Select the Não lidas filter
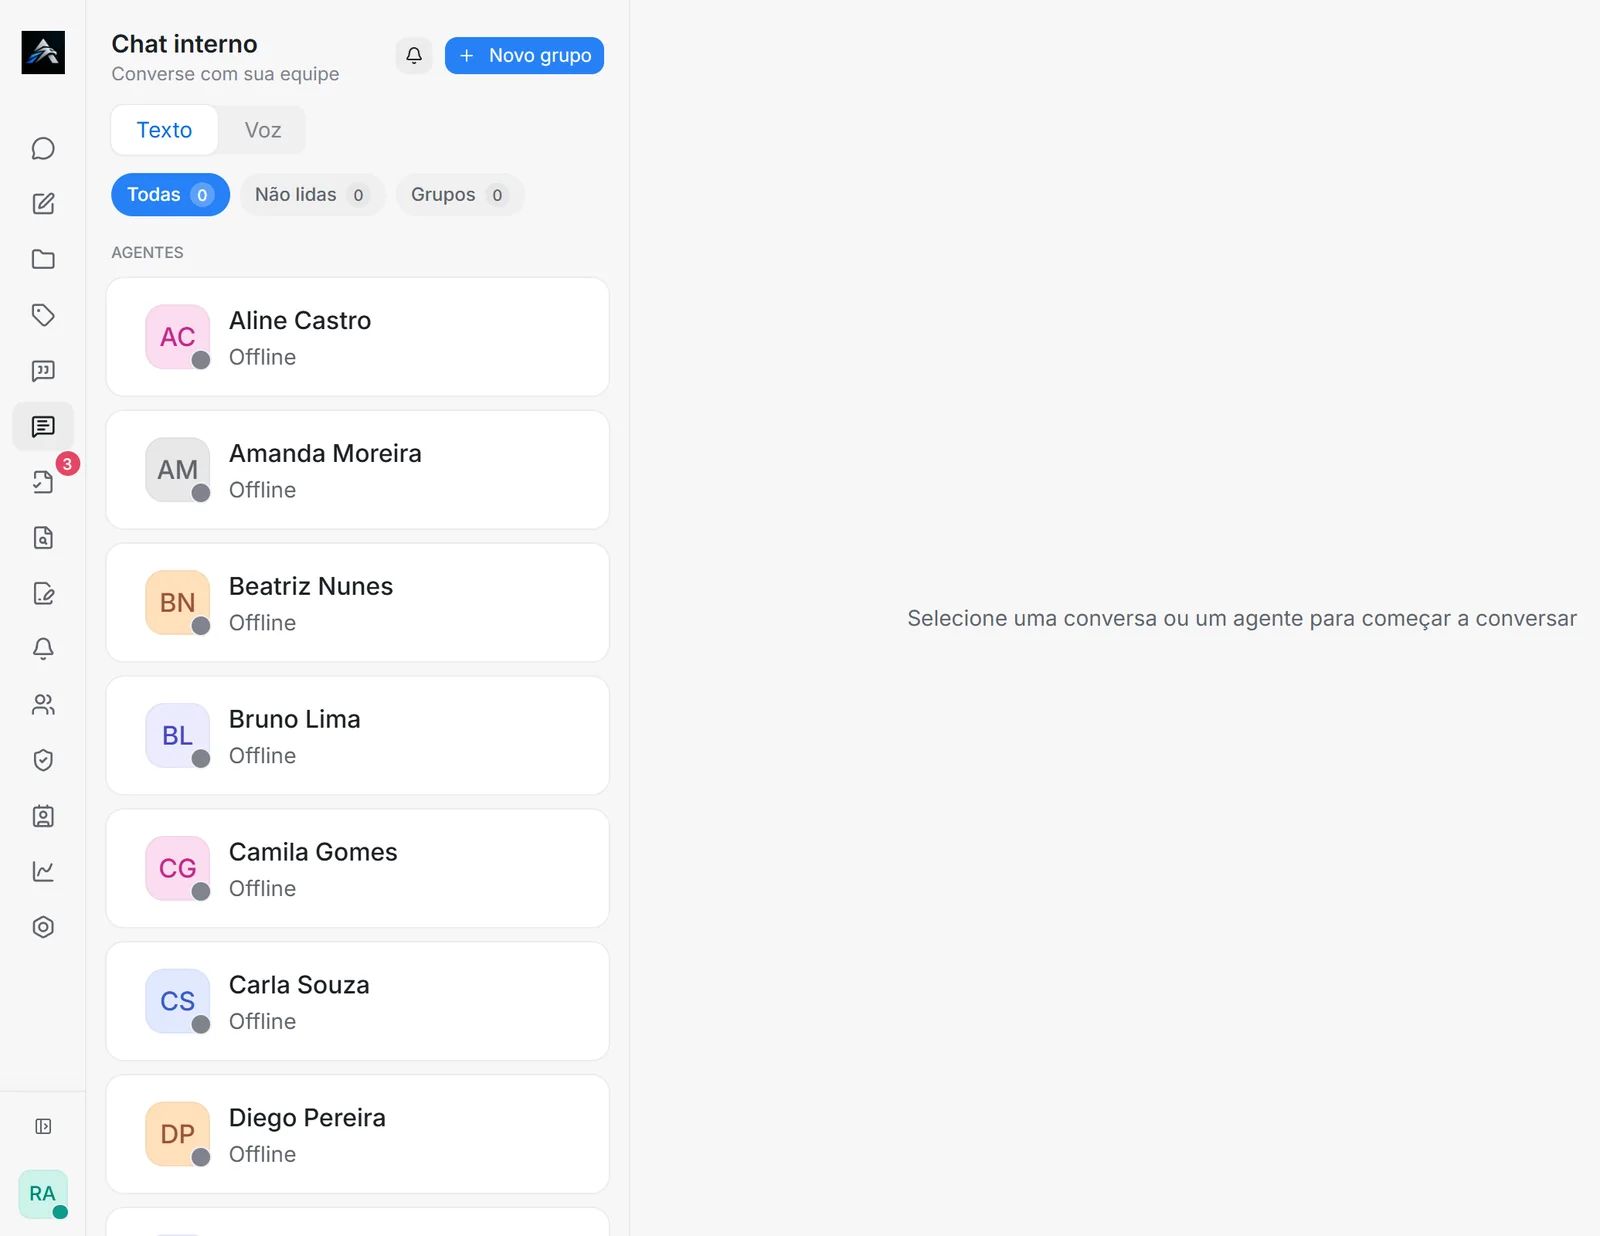The image size is (1600, 1236). tap(312, 195)
